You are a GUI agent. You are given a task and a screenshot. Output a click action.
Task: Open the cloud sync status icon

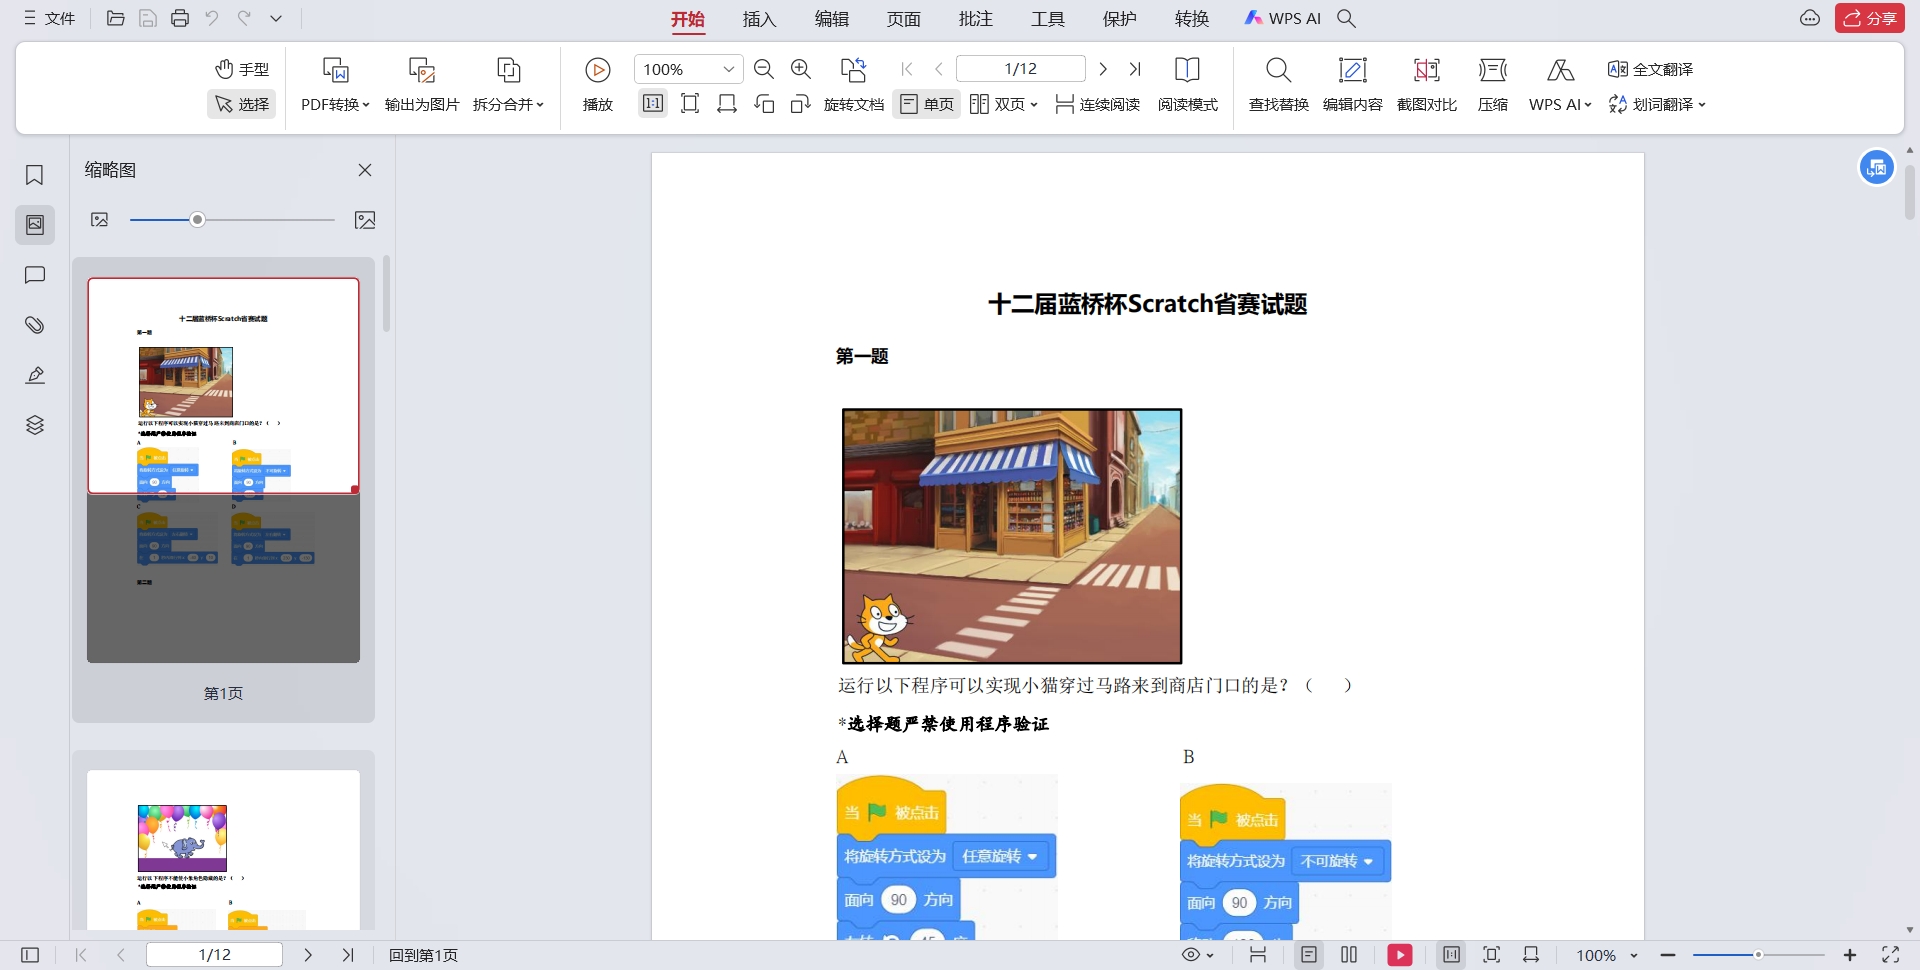point(1810,18)
